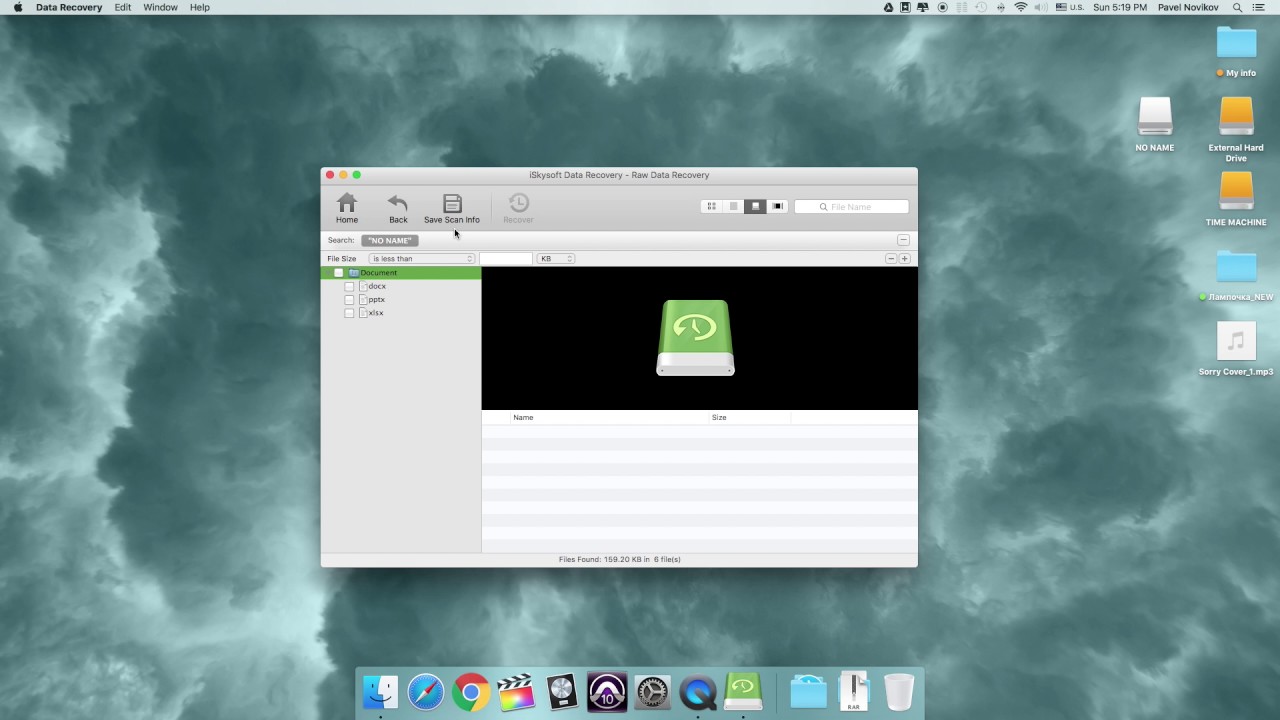Launch Google Chrome from the Dock
This screenshot has height=720, width=1280.
point(471,691)
